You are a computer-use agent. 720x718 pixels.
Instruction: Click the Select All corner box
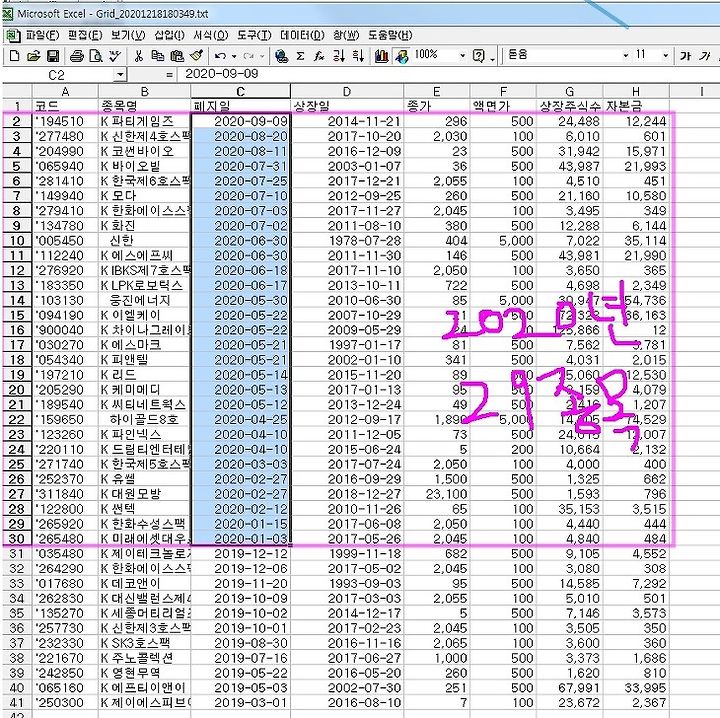point(17,91)
